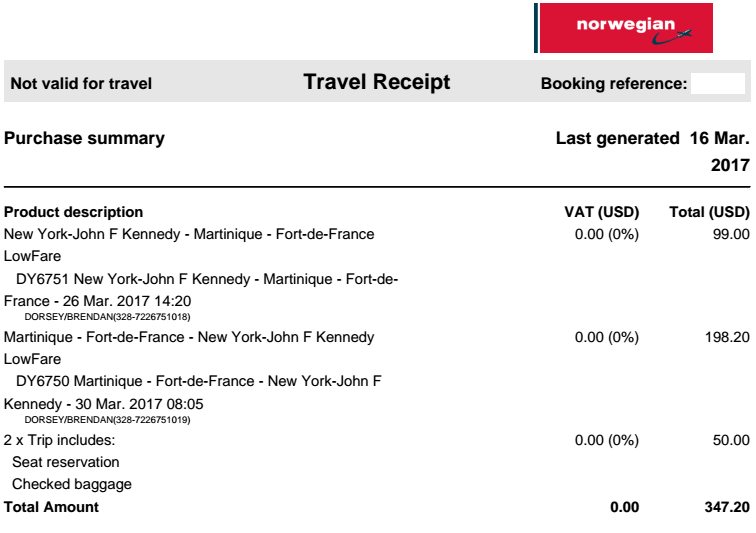Click the 198.20 return fare amount
Image resolution: width=756 pixels, height=533 pixels.
(727, 337)
